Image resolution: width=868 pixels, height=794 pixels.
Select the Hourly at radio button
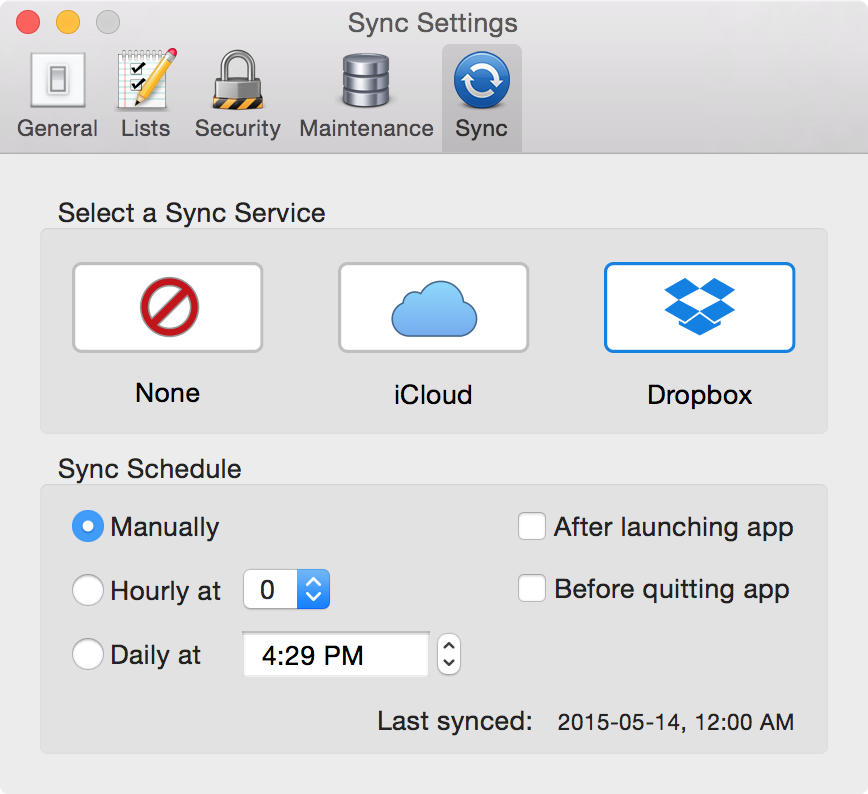(x=87, y=590)
